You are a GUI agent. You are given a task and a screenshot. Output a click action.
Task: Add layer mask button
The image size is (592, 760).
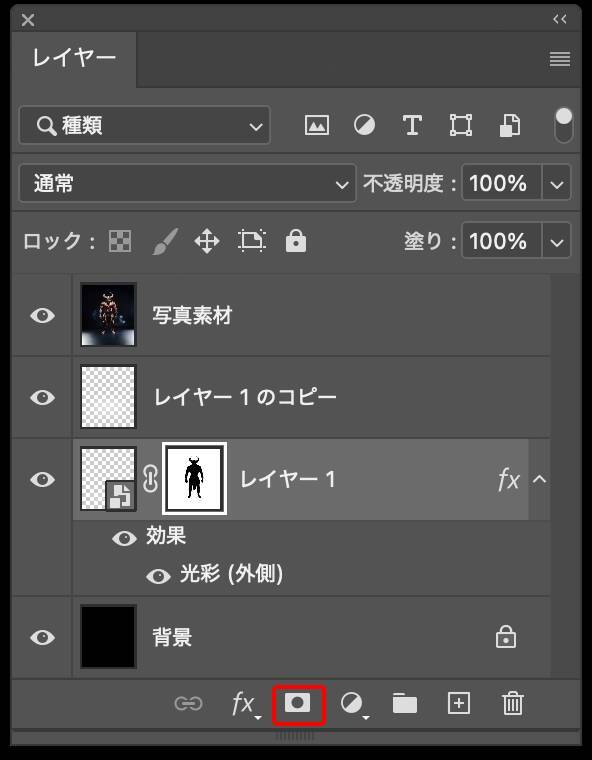(x=297, y=703)
